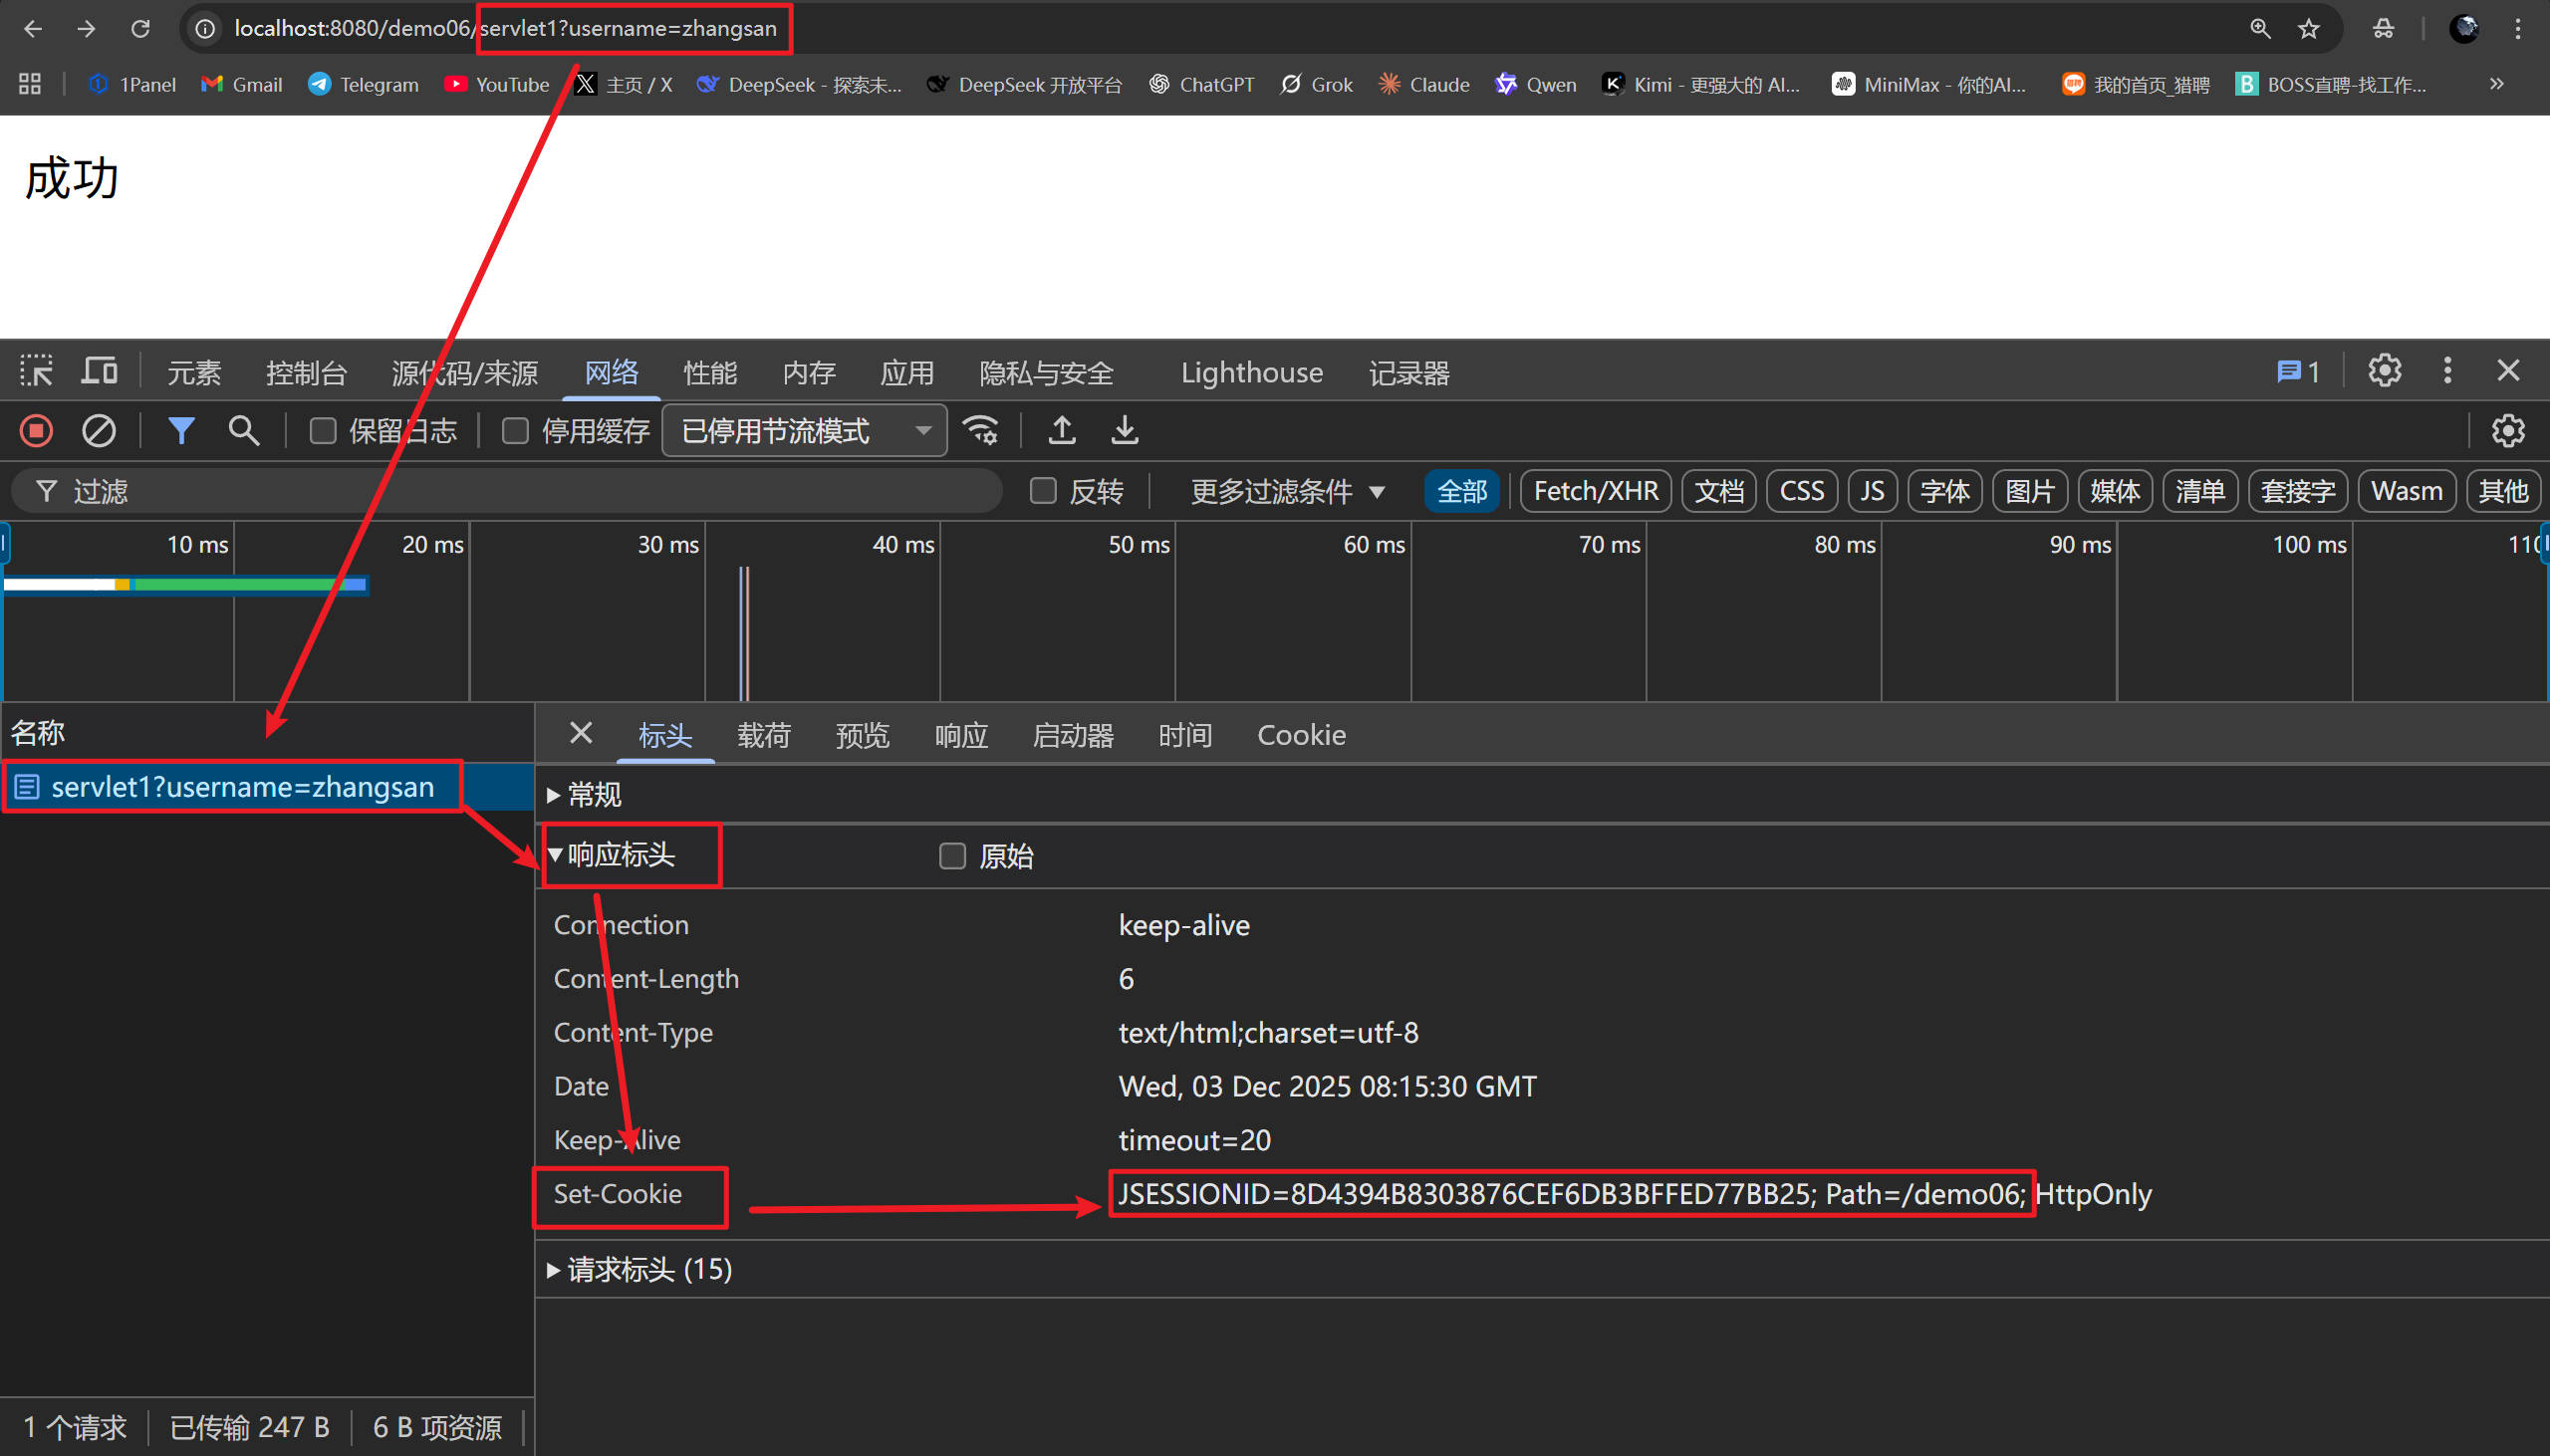Image resolution: width=2550 pixels, height=1456 pixels.
Task: Open the 已停用节流模式 throttling dropdown
Action: pos(803,430)
